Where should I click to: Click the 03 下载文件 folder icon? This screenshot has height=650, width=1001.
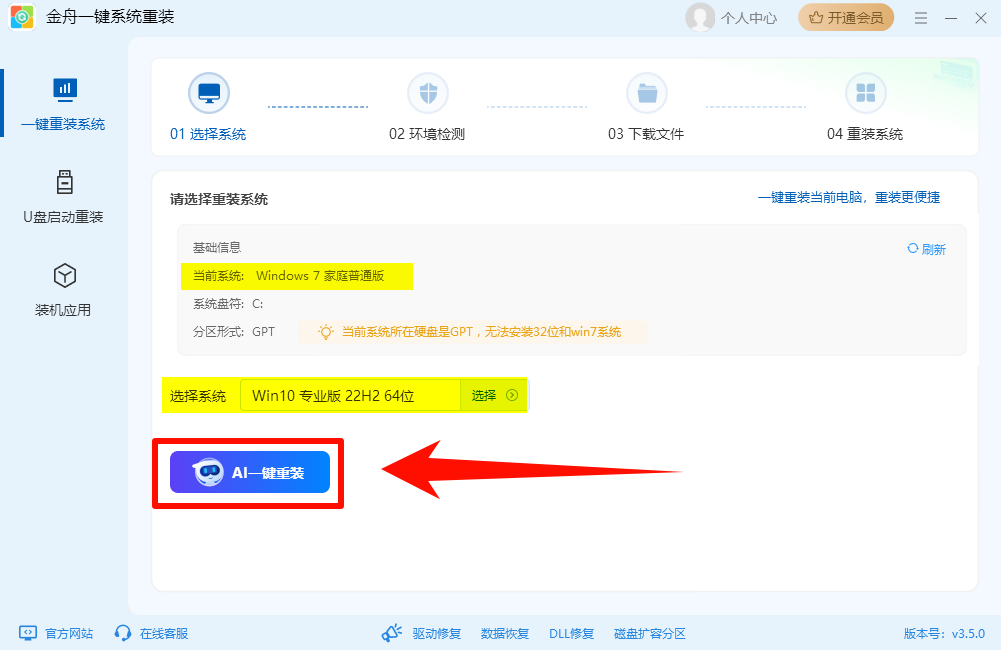(x=648, y=92)
